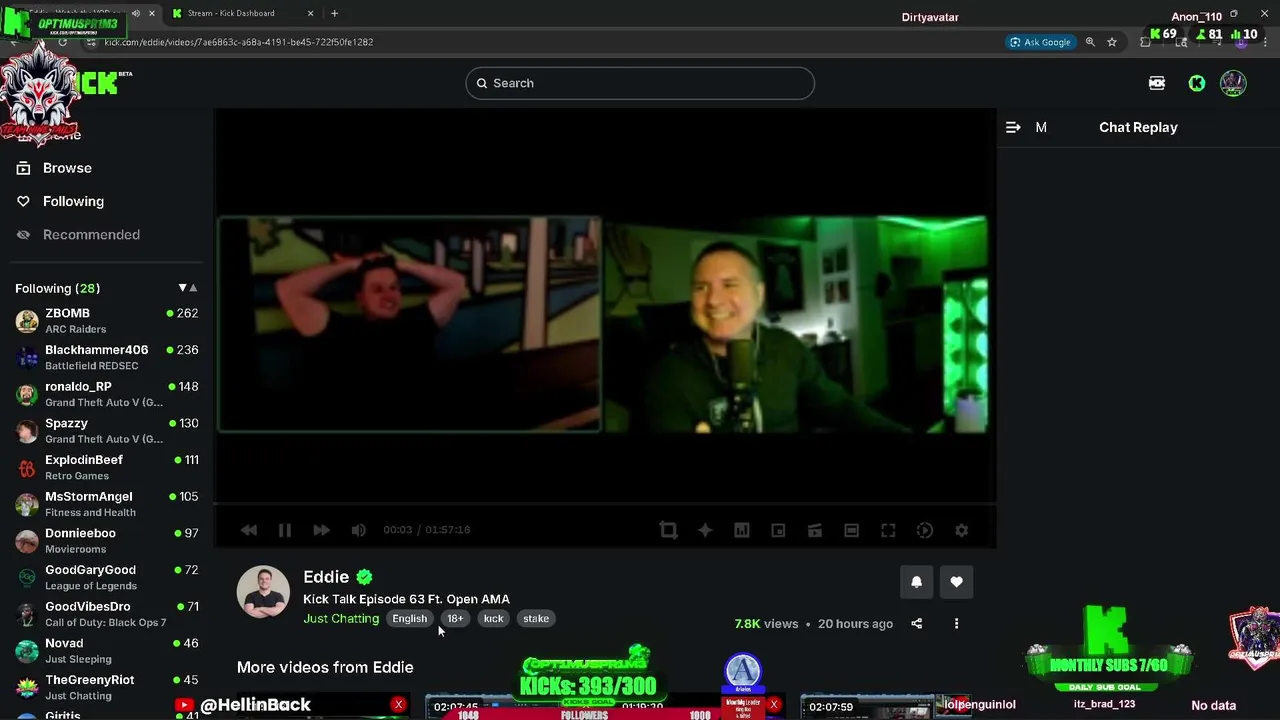Rewind the video with the player's rewind icon
The height and width of the screenshot is (720, 1280).
click(x=249, y=530)
